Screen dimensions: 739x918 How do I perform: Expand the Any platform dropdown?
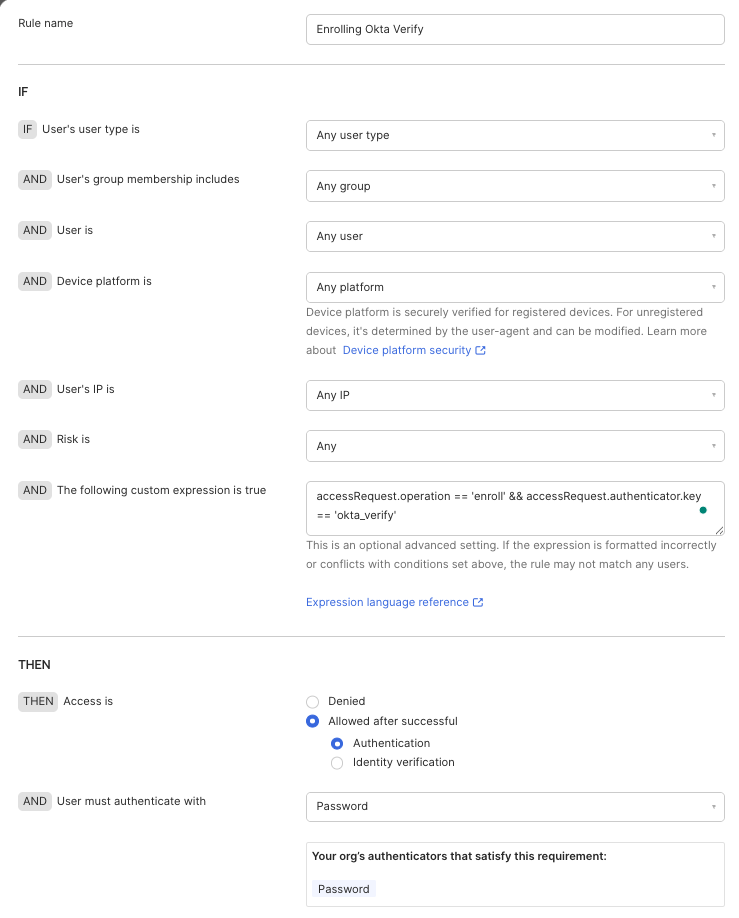515,287
